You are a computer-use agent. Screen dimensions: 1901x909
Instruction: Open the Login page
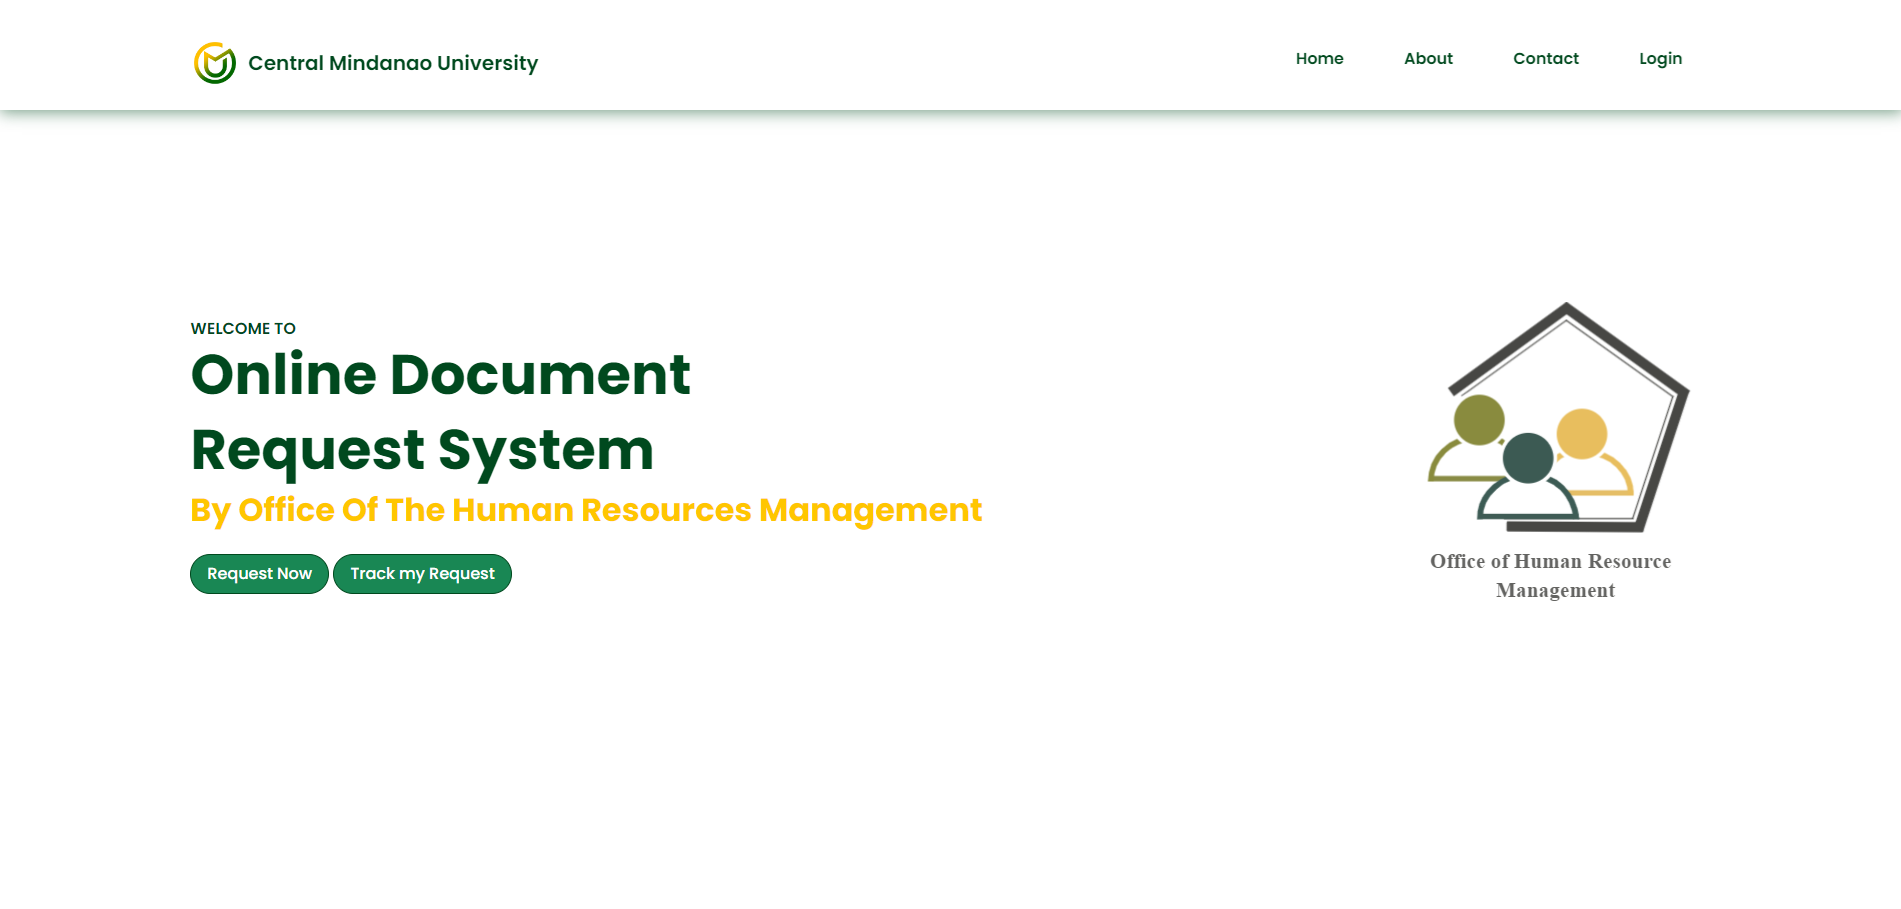tap(1660, 58)
